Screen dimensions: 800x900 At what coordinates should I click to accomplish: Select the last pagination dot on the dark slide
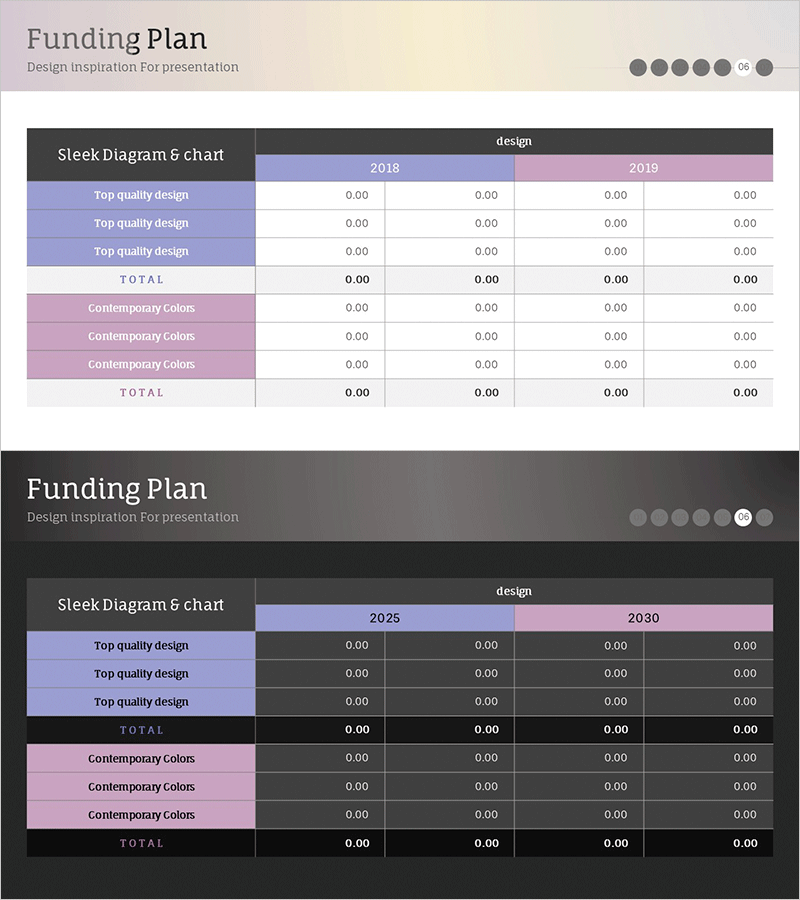[x=764, y=517]
